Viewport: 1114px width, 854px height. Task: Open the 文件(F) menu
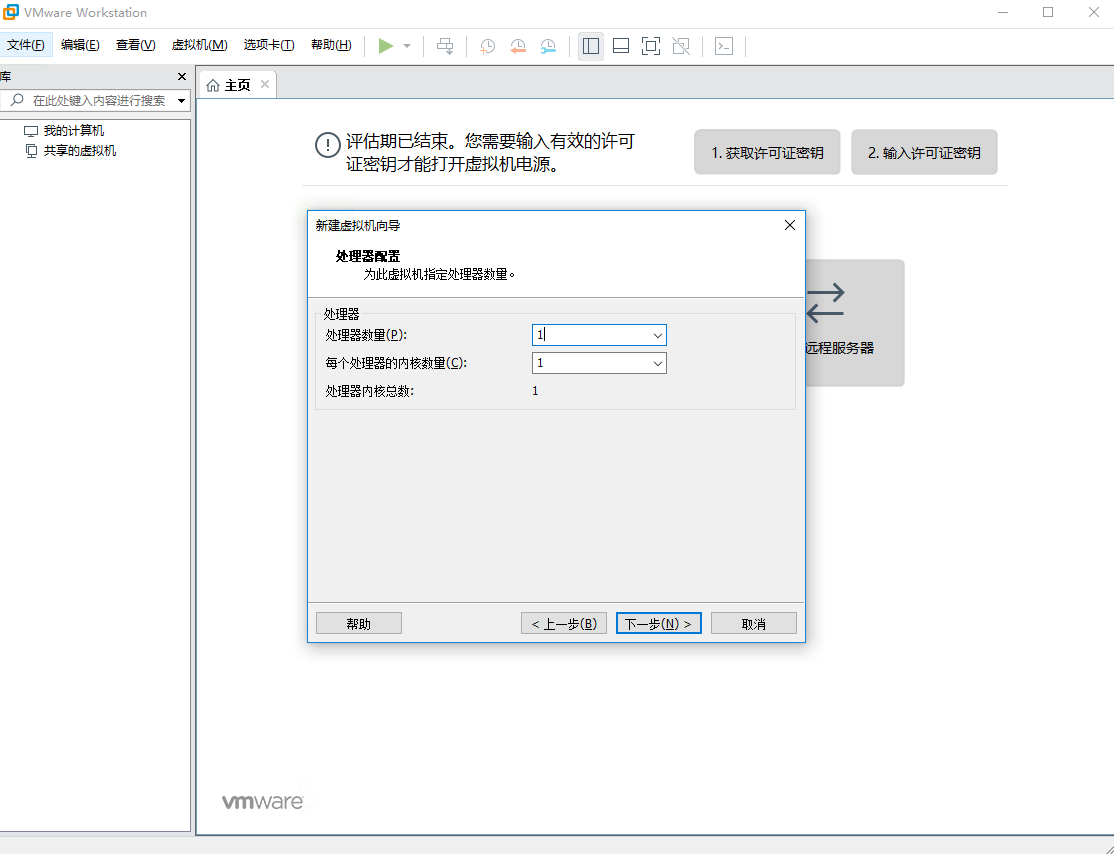(x=26, y=45)
